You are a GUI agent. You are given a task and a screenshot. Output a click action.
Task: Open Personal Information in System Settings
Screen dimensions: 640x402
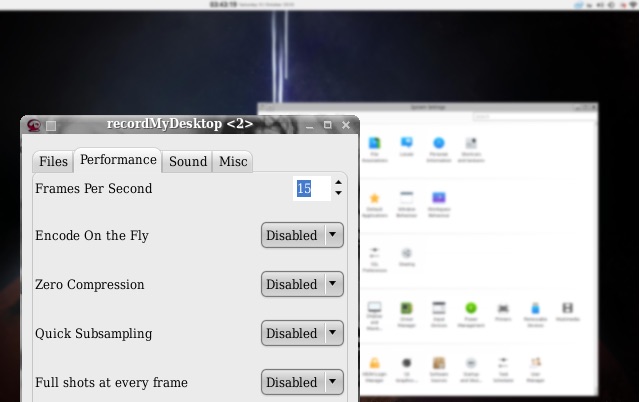(439, 149)
